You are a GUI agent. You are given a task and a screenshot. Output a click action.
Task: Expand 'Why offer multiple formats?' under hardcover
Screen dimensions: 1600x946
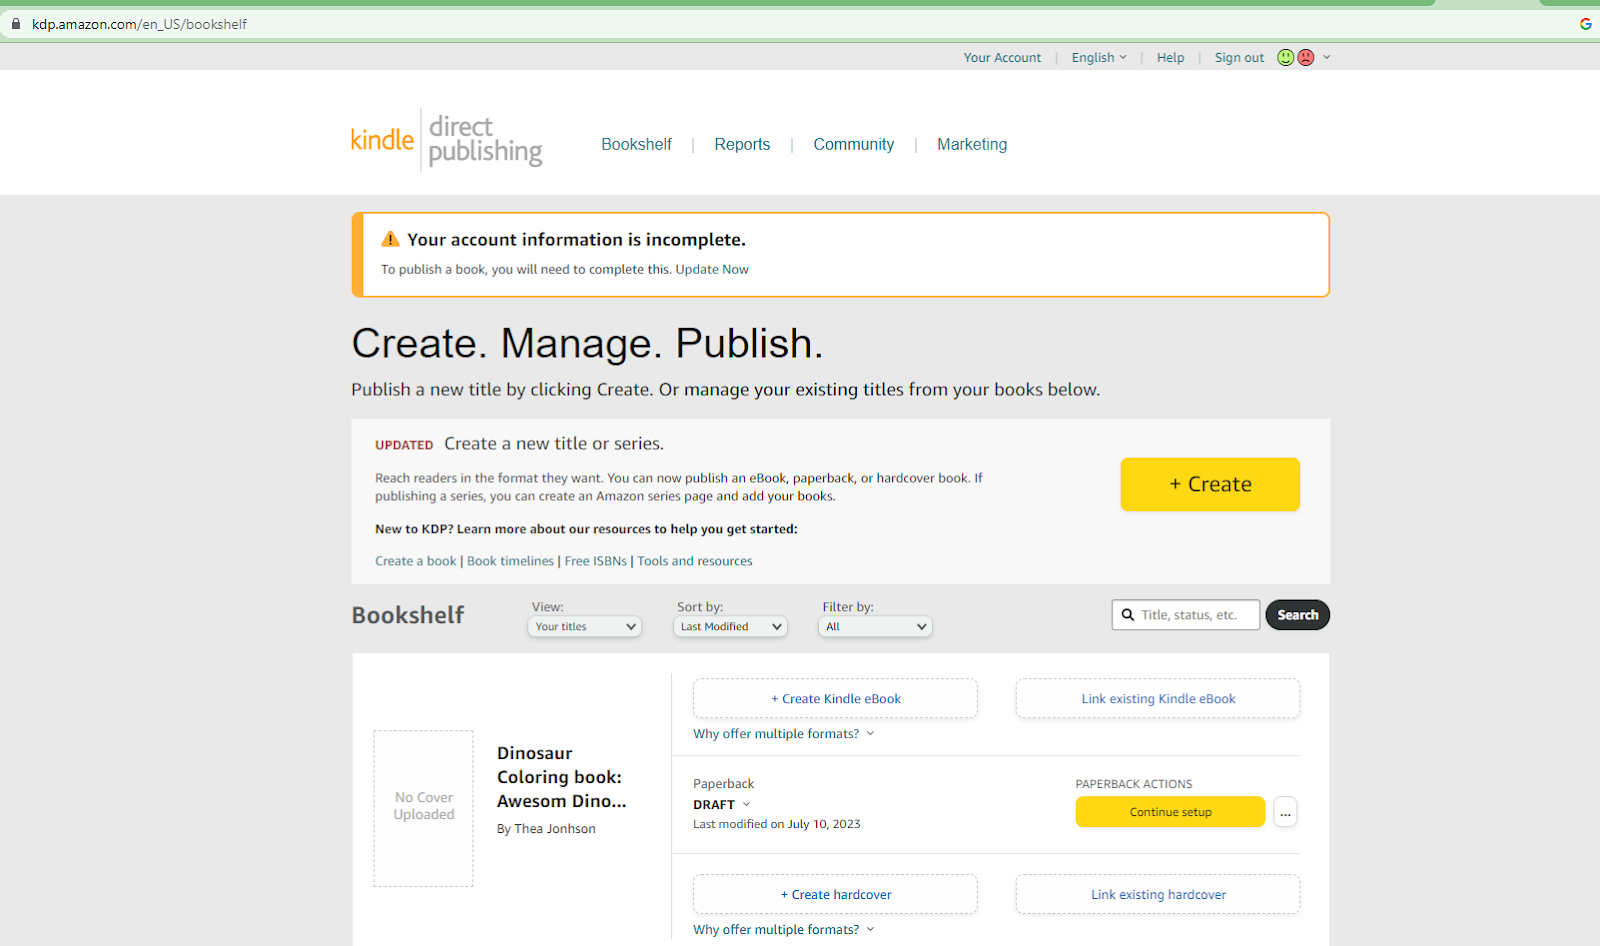click(x=784, y=930)
